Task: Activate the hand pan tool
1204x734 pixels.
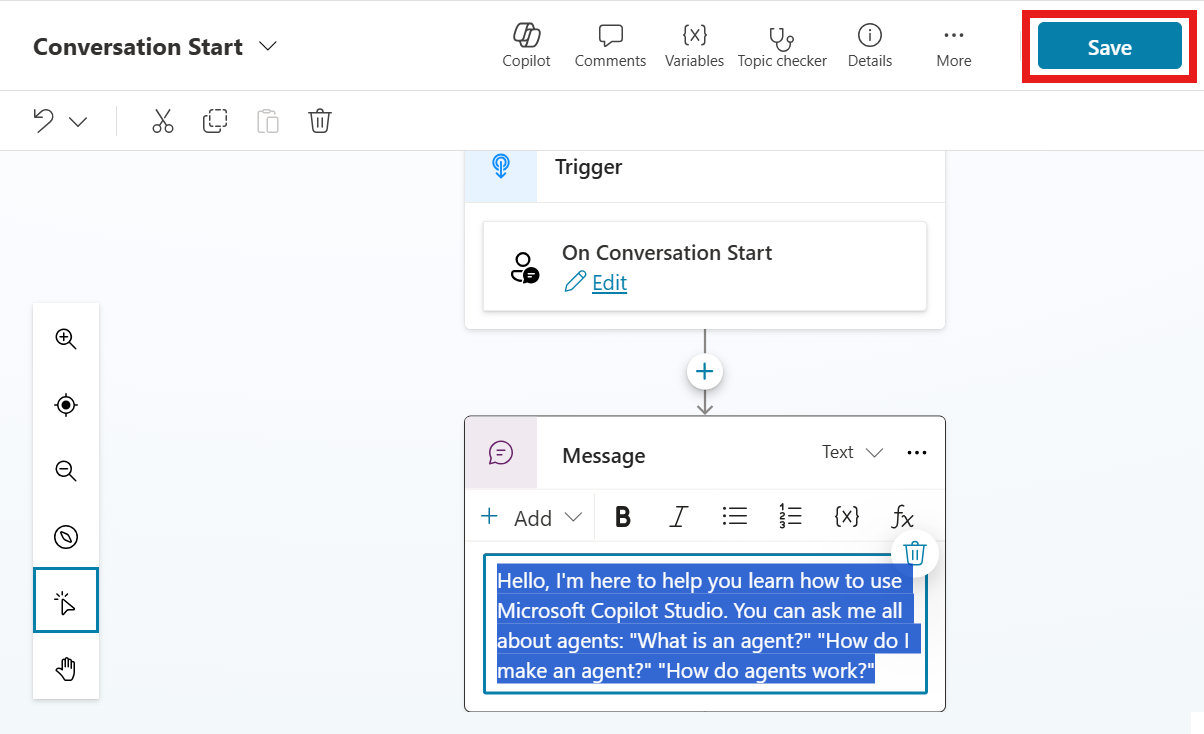Action: (66, 668)
